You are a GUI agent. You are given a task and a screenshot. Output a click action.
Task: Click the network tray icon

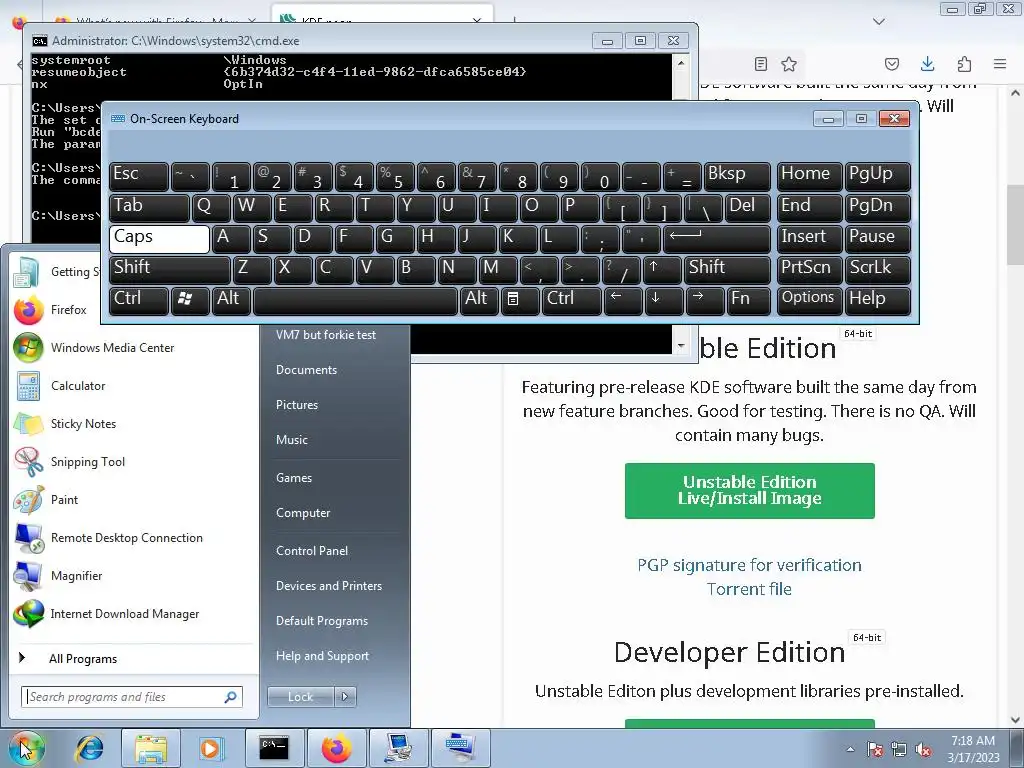(x=899, y=749)
